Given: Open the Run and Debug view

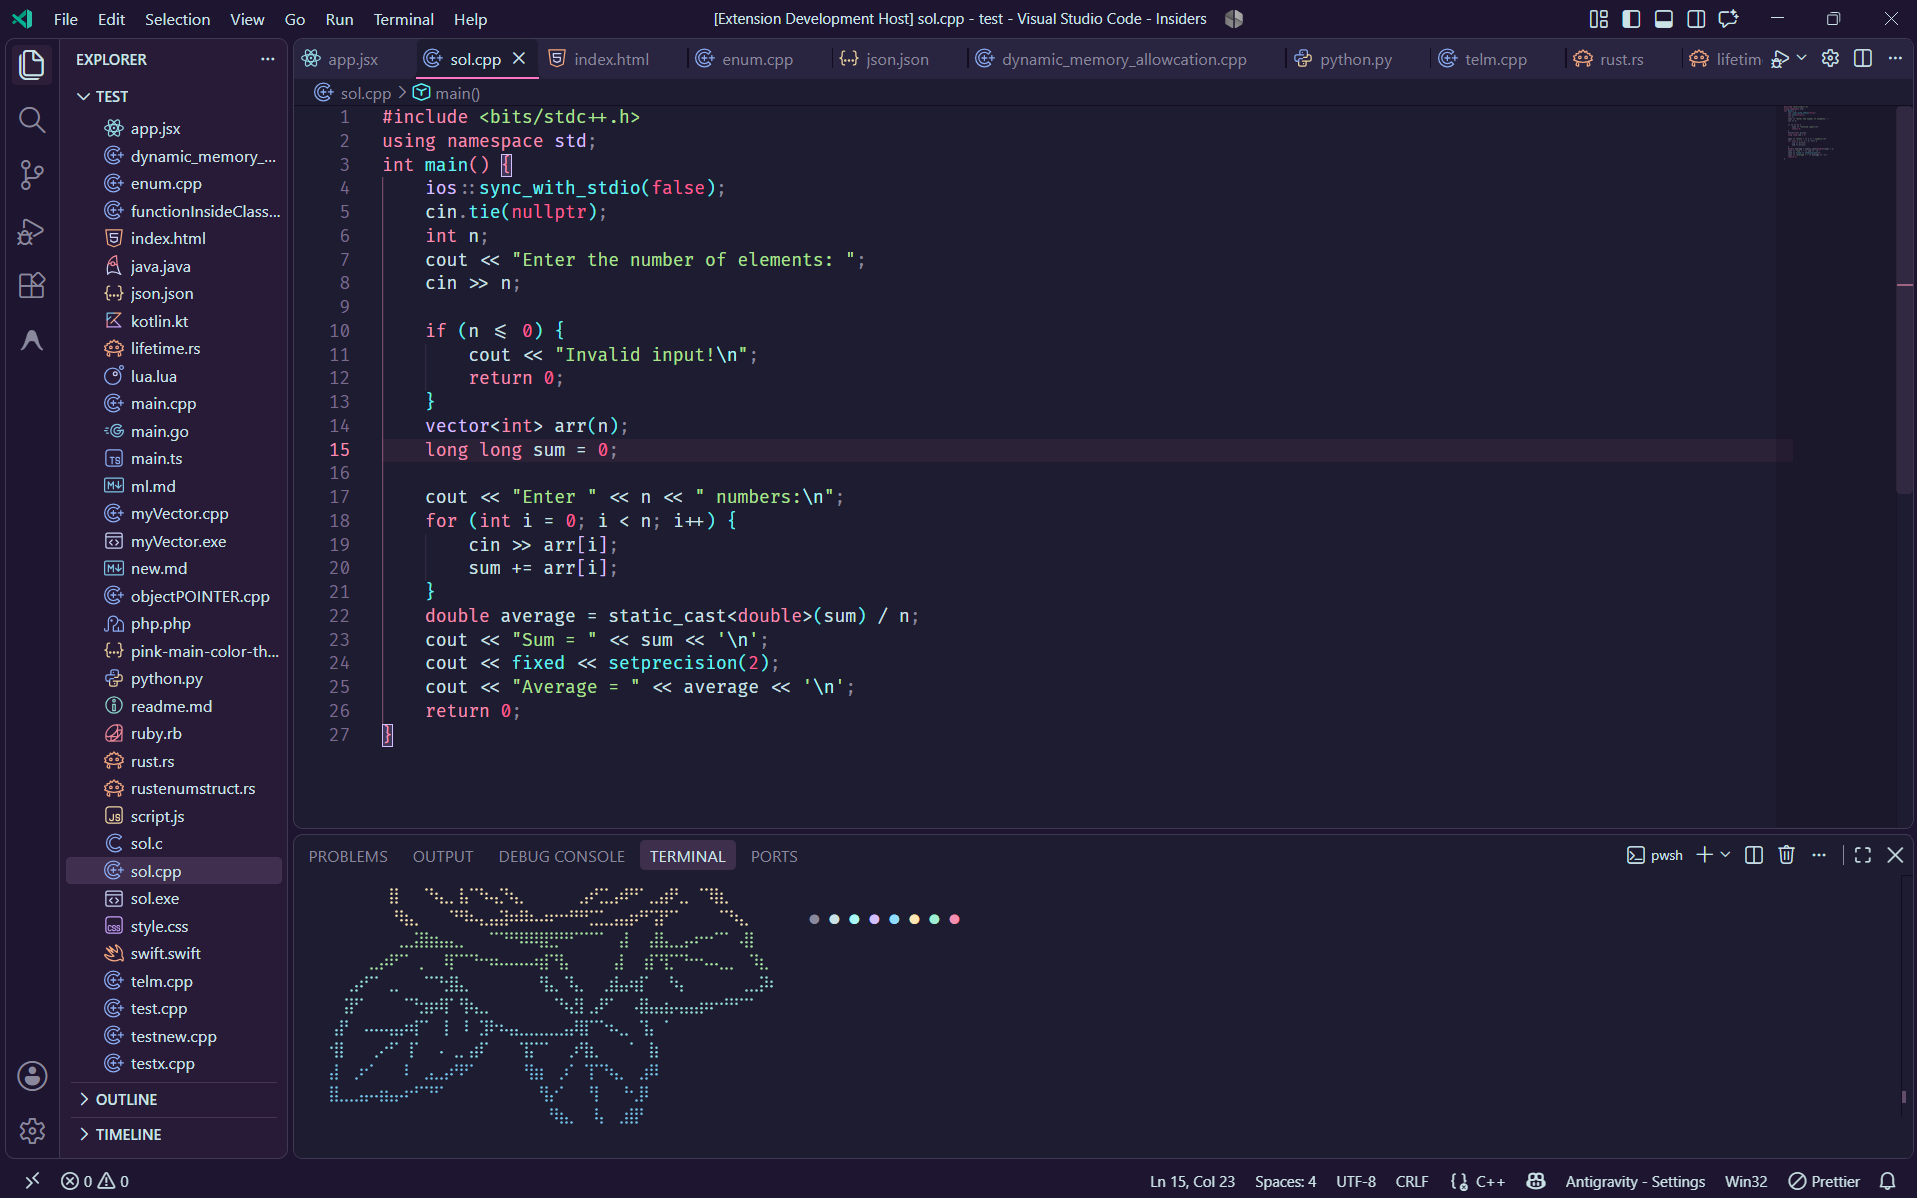Looking at the screenshot, I should coord(32,231).
